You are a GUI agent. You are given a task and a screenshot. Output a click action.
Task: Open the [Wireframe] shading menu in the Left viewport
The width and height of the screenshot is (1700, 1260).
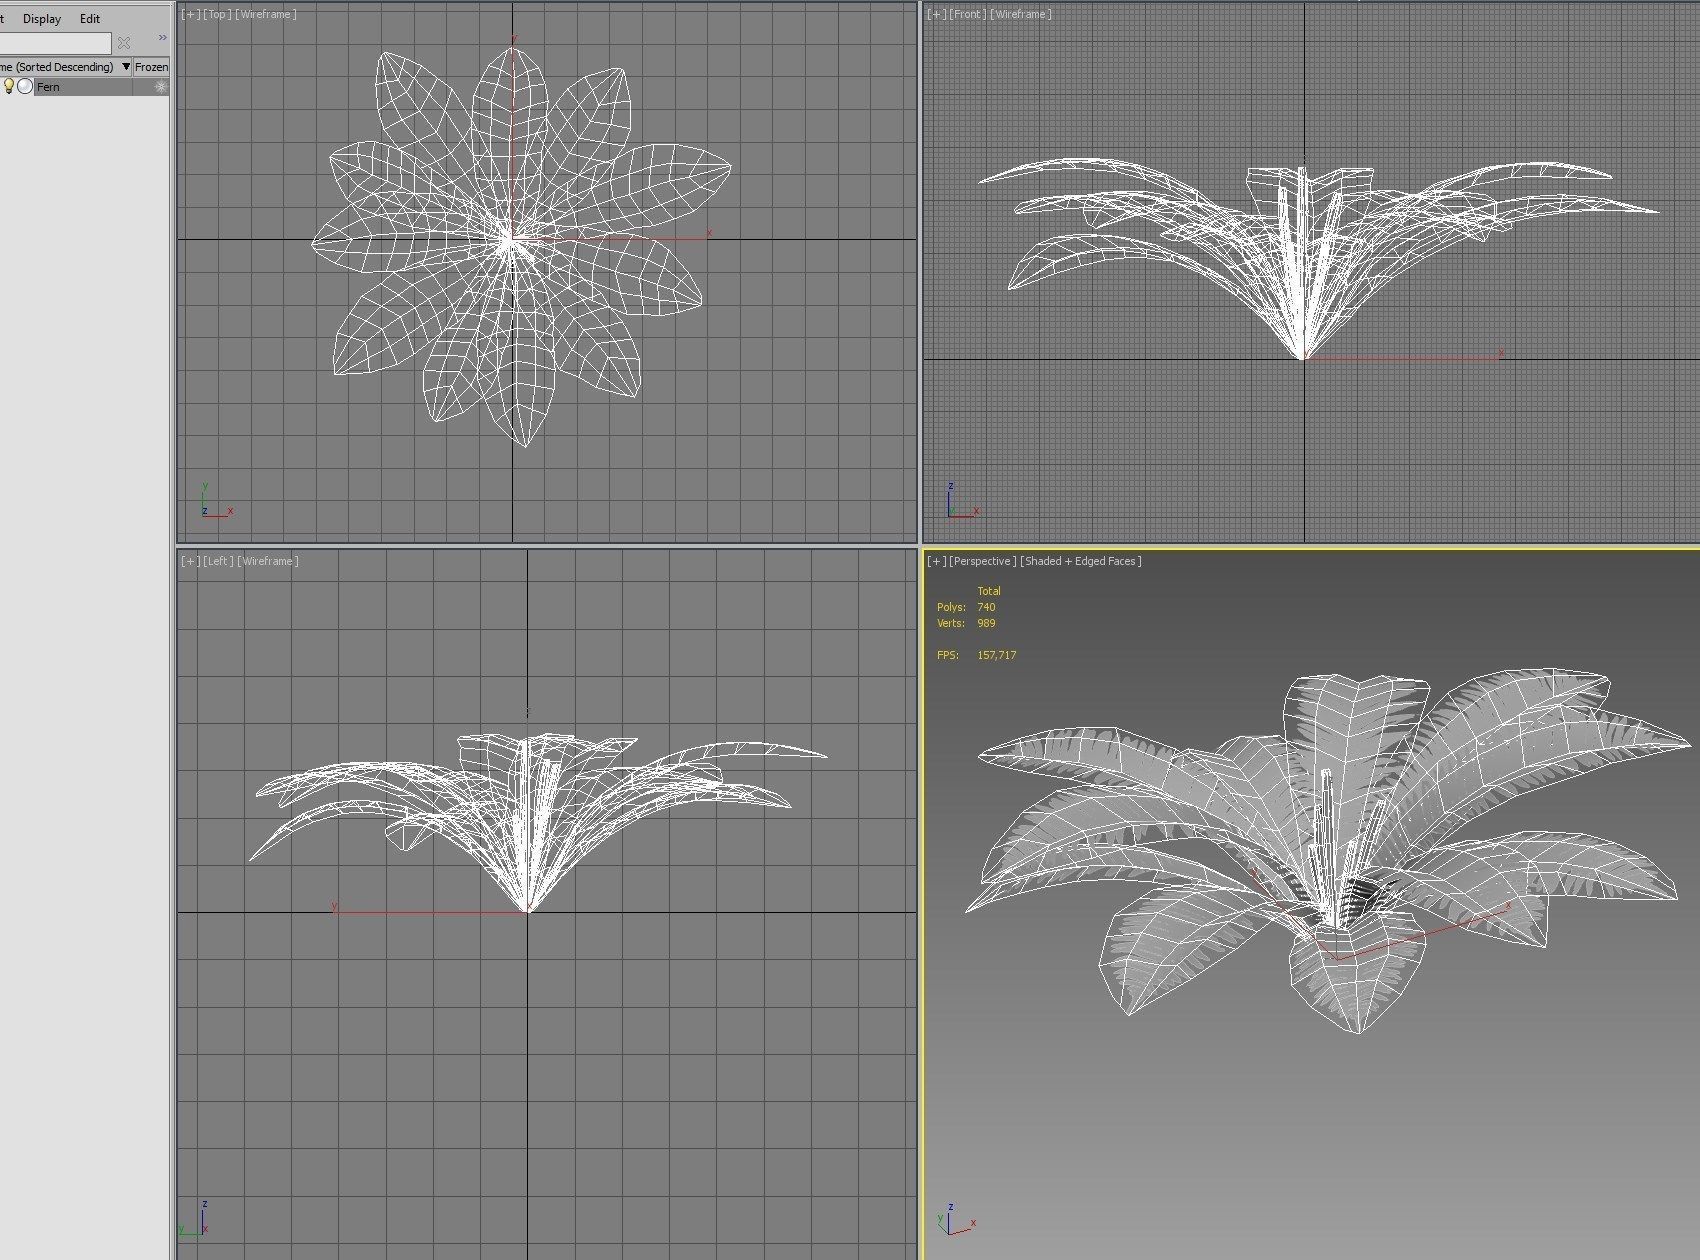pos(268,561)
